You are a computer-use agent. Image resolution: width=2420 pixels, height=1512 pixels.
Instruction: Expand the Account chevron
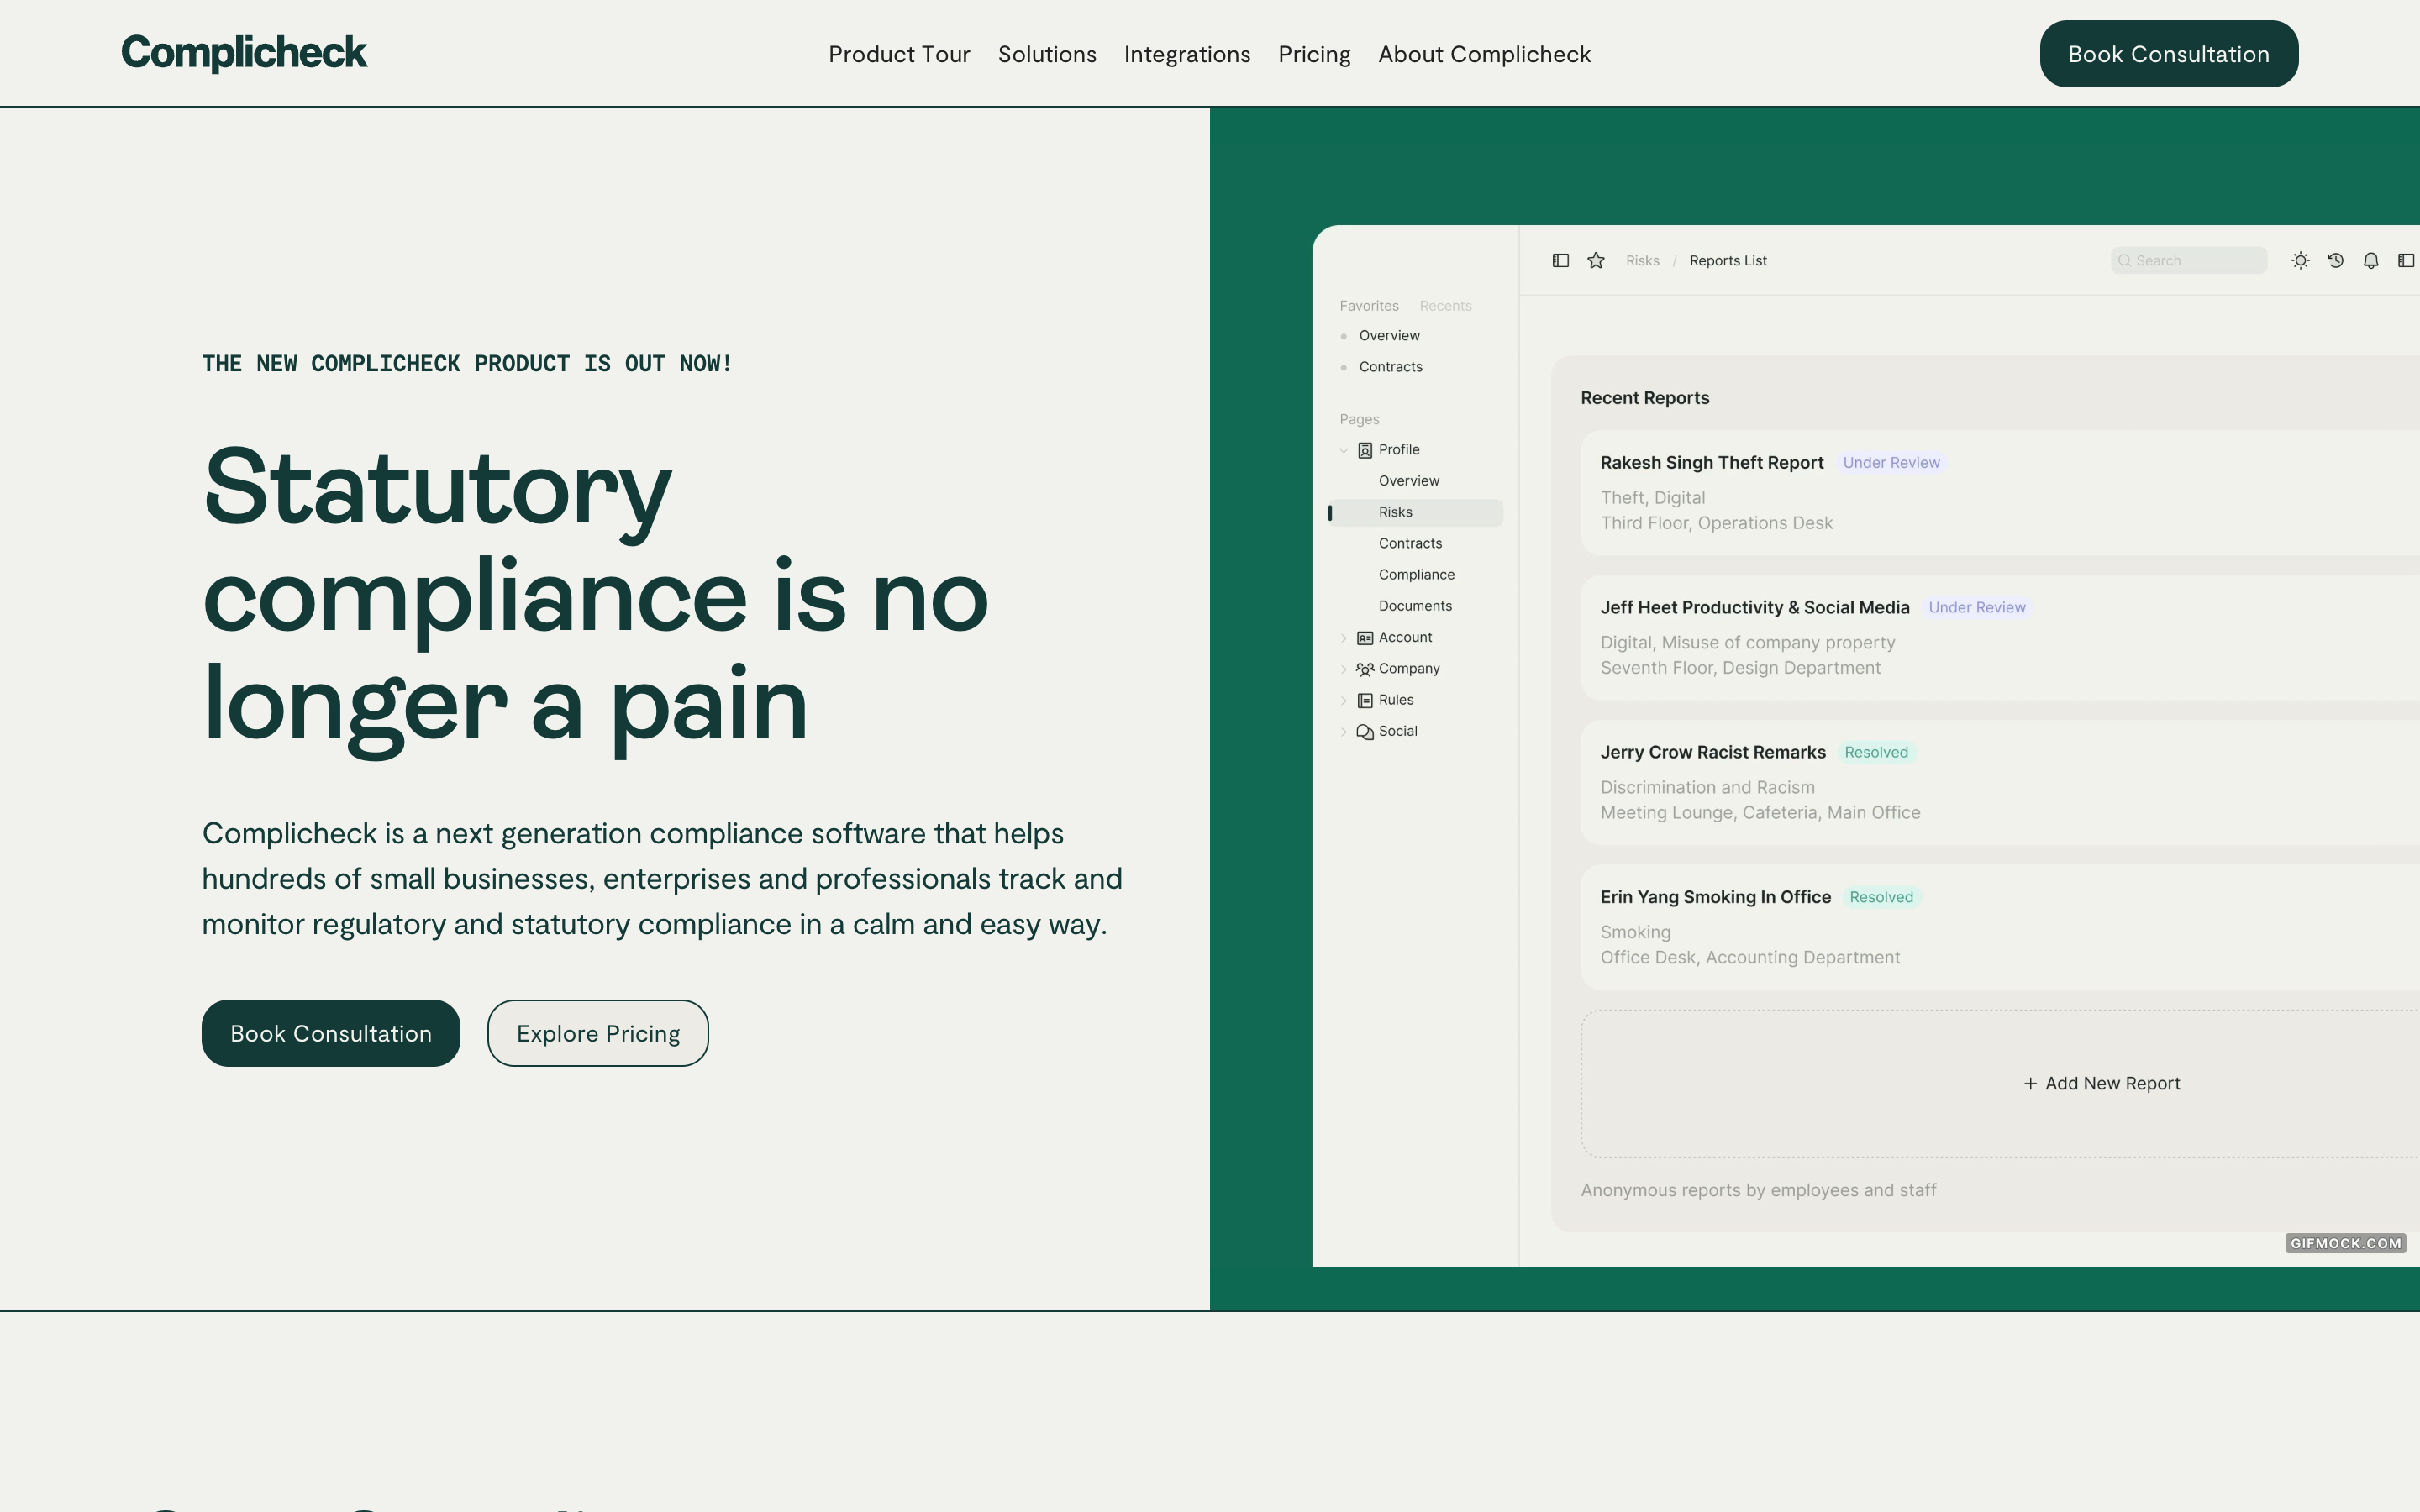pos(1343,638)
